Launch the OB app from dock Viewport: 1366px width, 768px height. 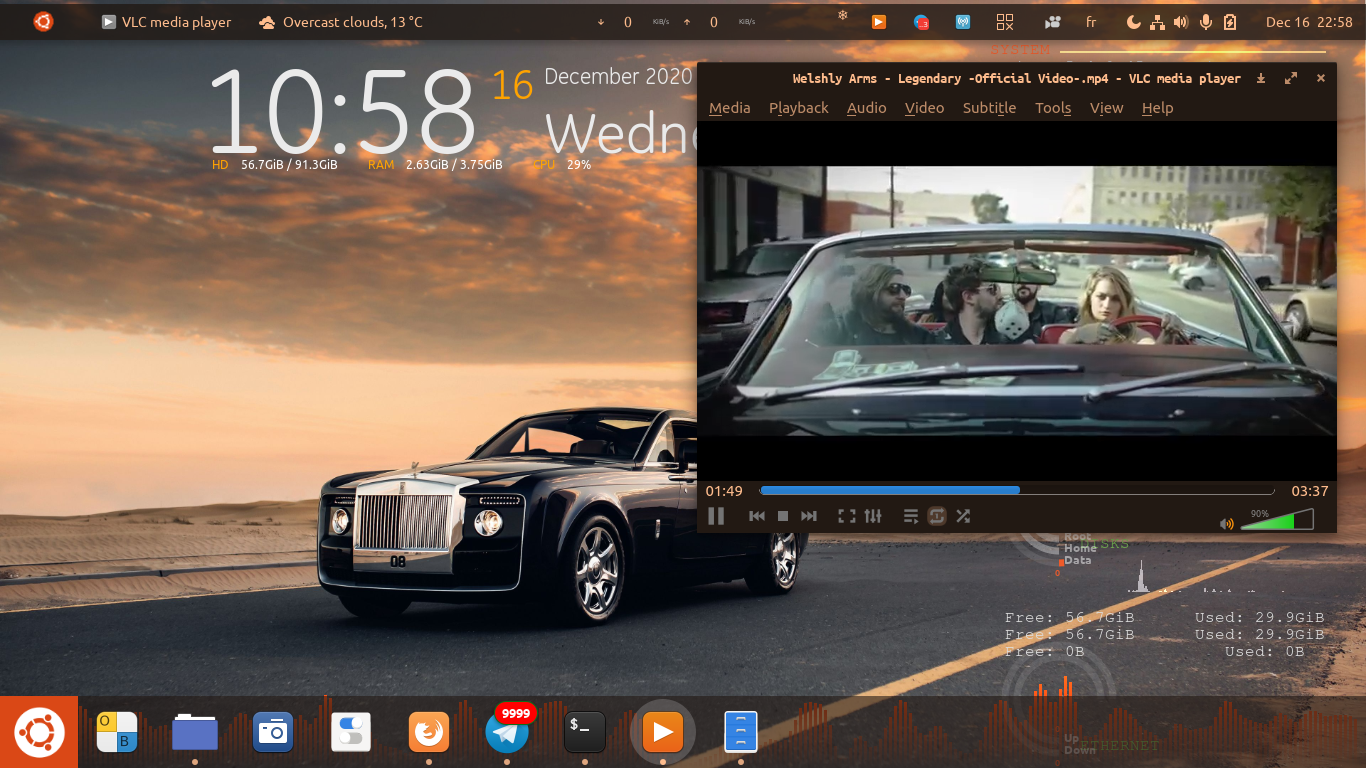coord(117,732)
